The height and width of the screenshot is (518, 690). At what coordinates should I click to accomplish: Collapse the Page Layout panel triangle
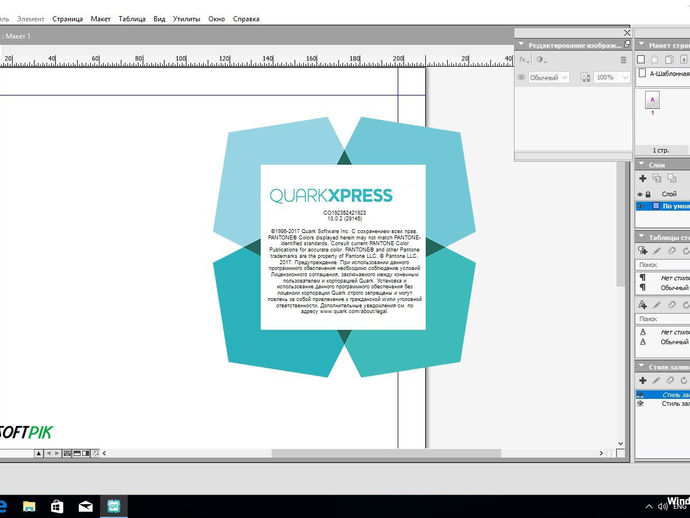tap(642, 44)
